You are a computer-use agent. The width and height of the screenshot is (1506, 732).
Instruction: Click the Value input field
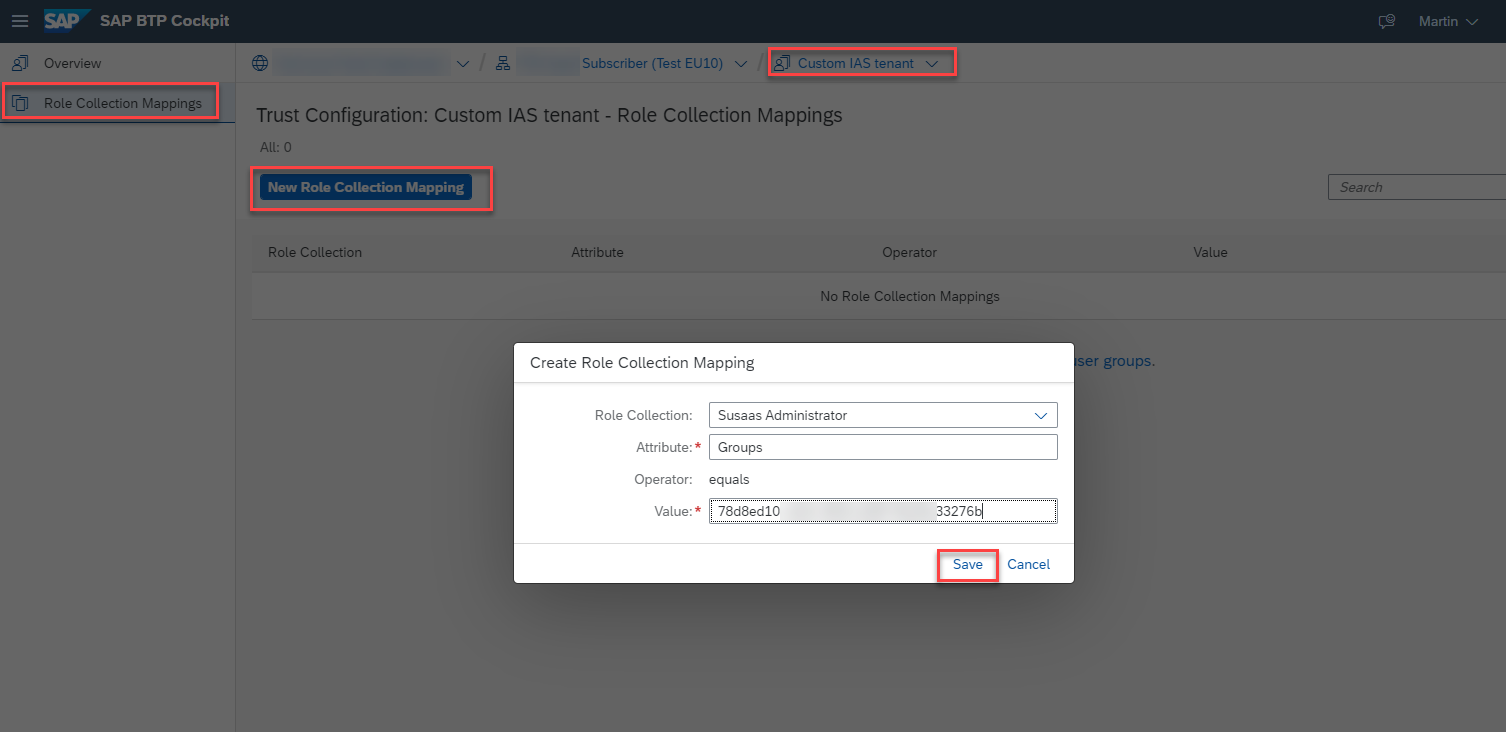[x=883, y=511]
